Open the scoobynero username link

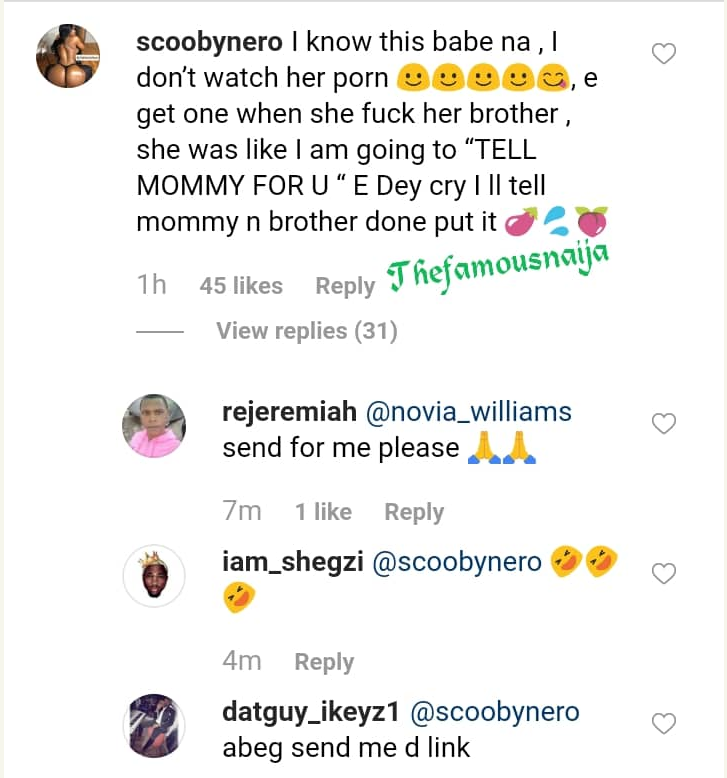(x=210, y=44)
